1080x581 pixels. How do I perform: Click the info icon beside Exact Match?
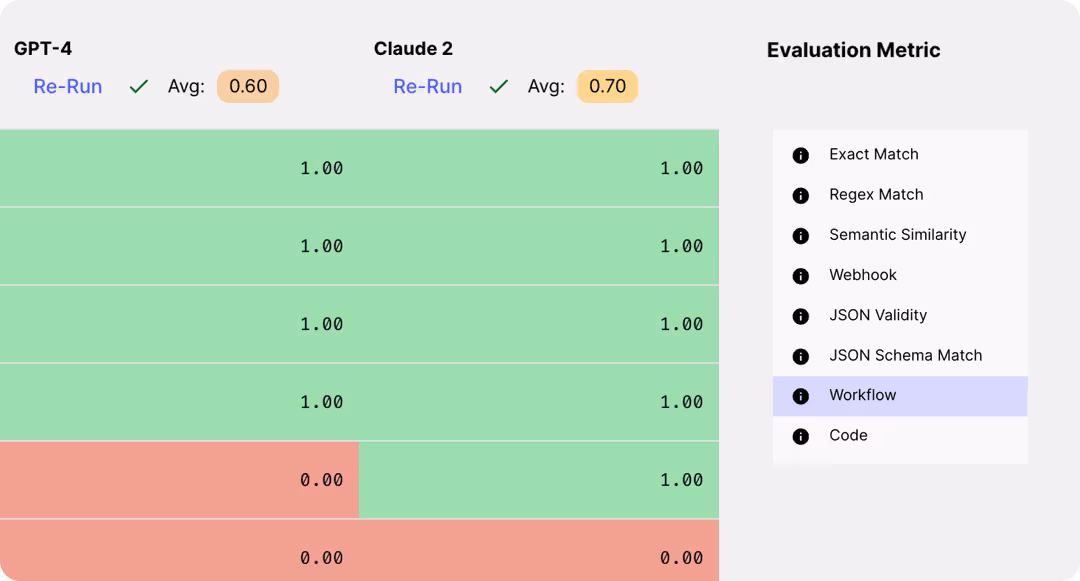(x=800, y=155)
